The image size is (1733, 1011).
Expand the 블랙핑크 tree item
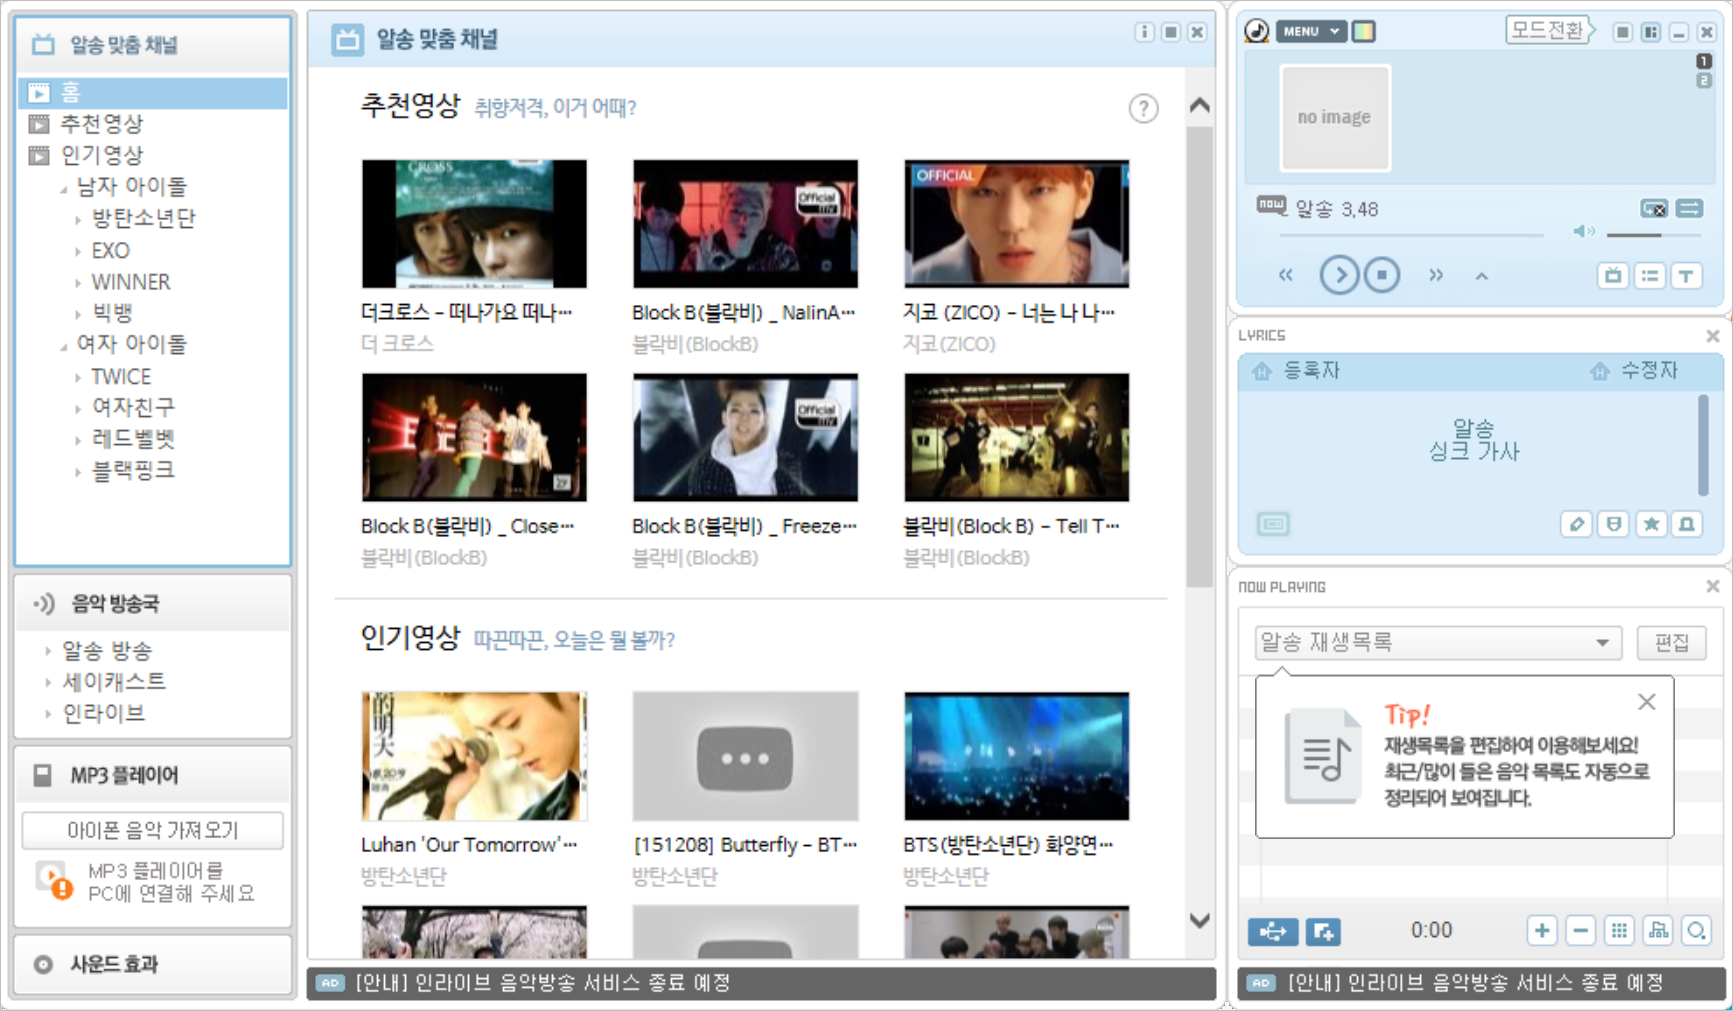point(78,472)
